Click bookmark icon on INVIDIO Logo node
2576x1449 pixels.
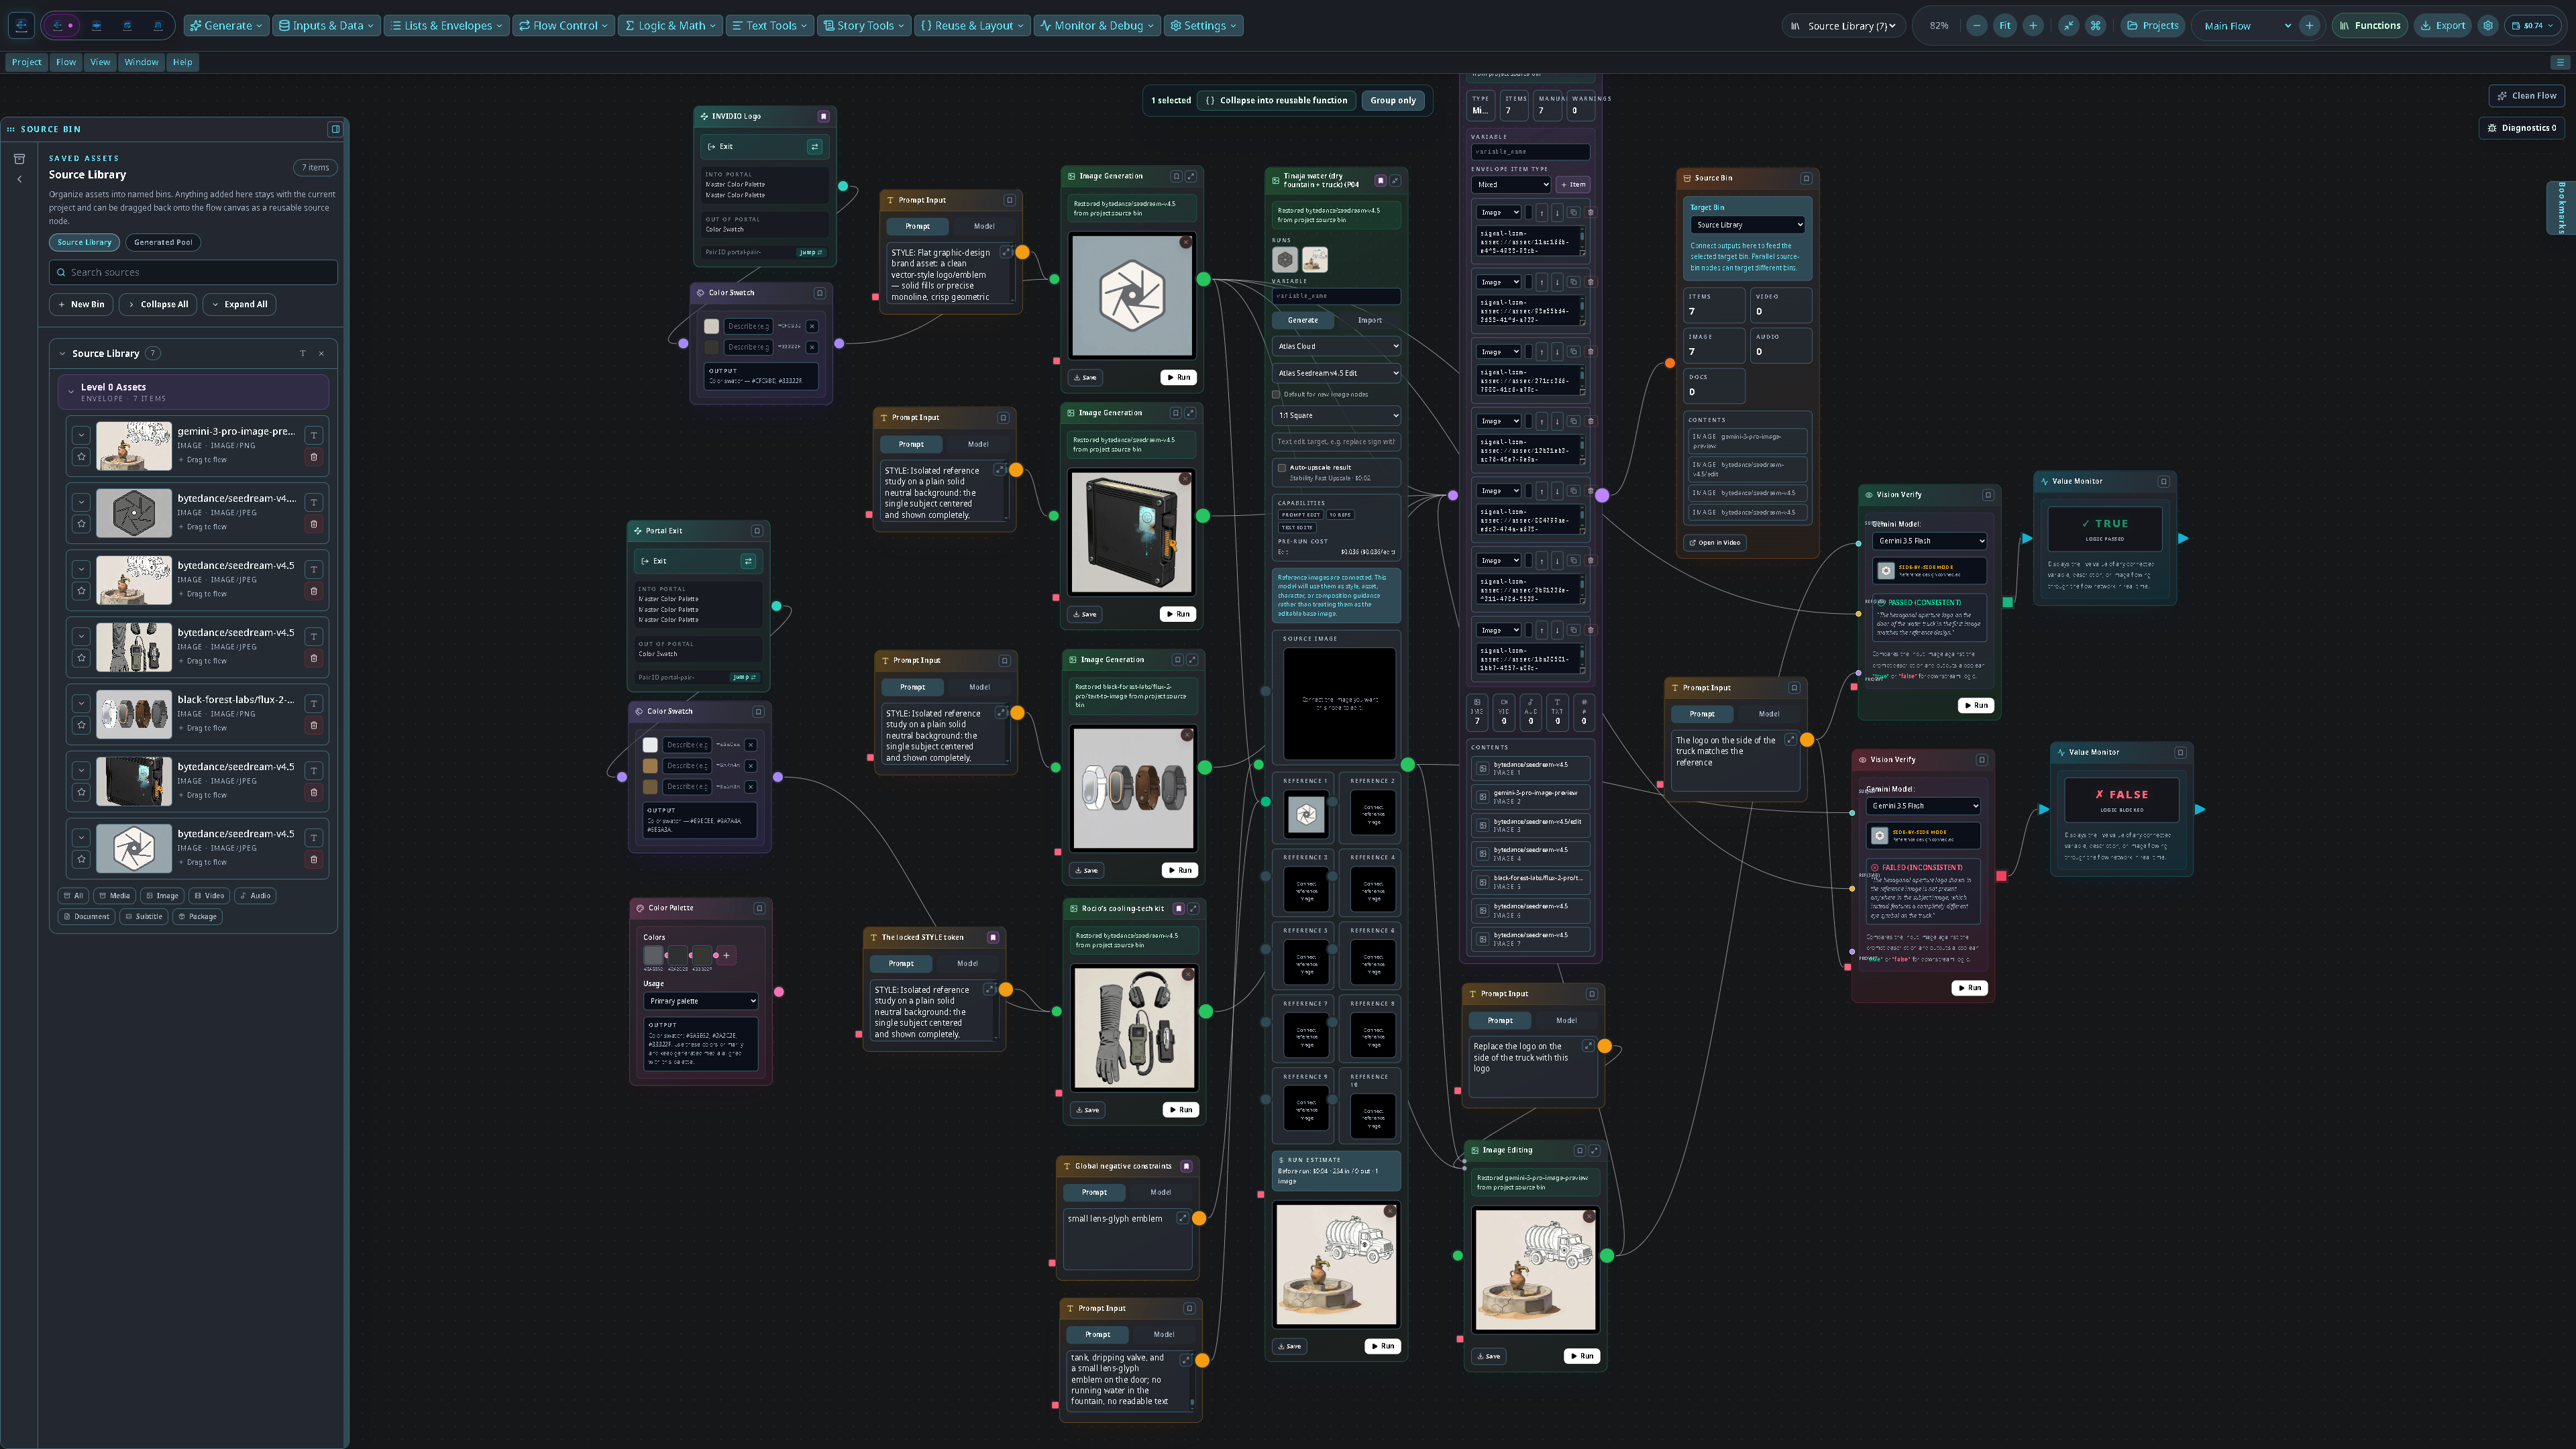click(x=823, y=116)
